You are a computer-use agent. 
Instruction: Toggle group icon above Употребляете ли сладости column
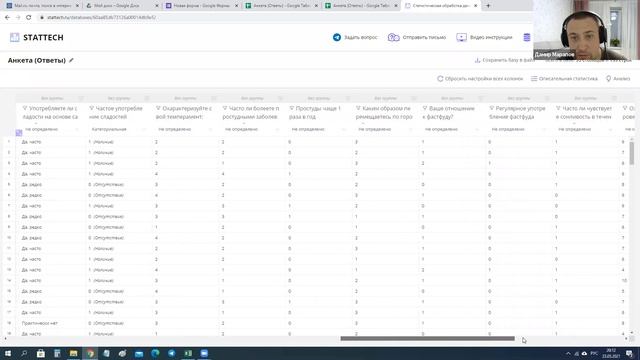coord(81,98)
